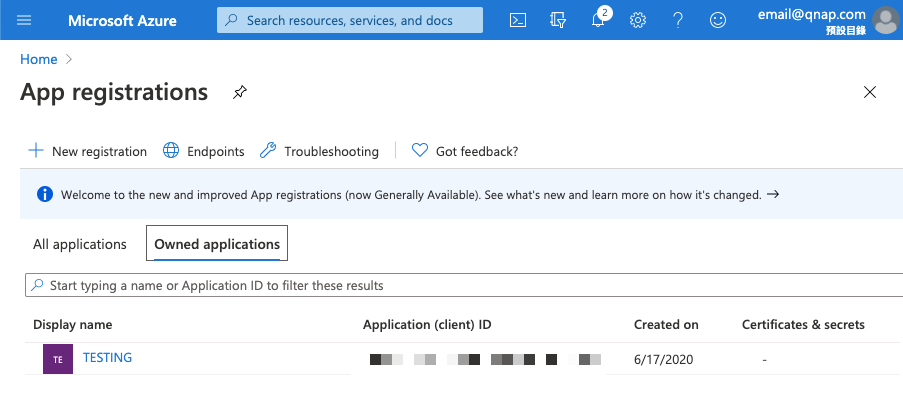Select the Owned applications tab

click(x=217, y=244)
